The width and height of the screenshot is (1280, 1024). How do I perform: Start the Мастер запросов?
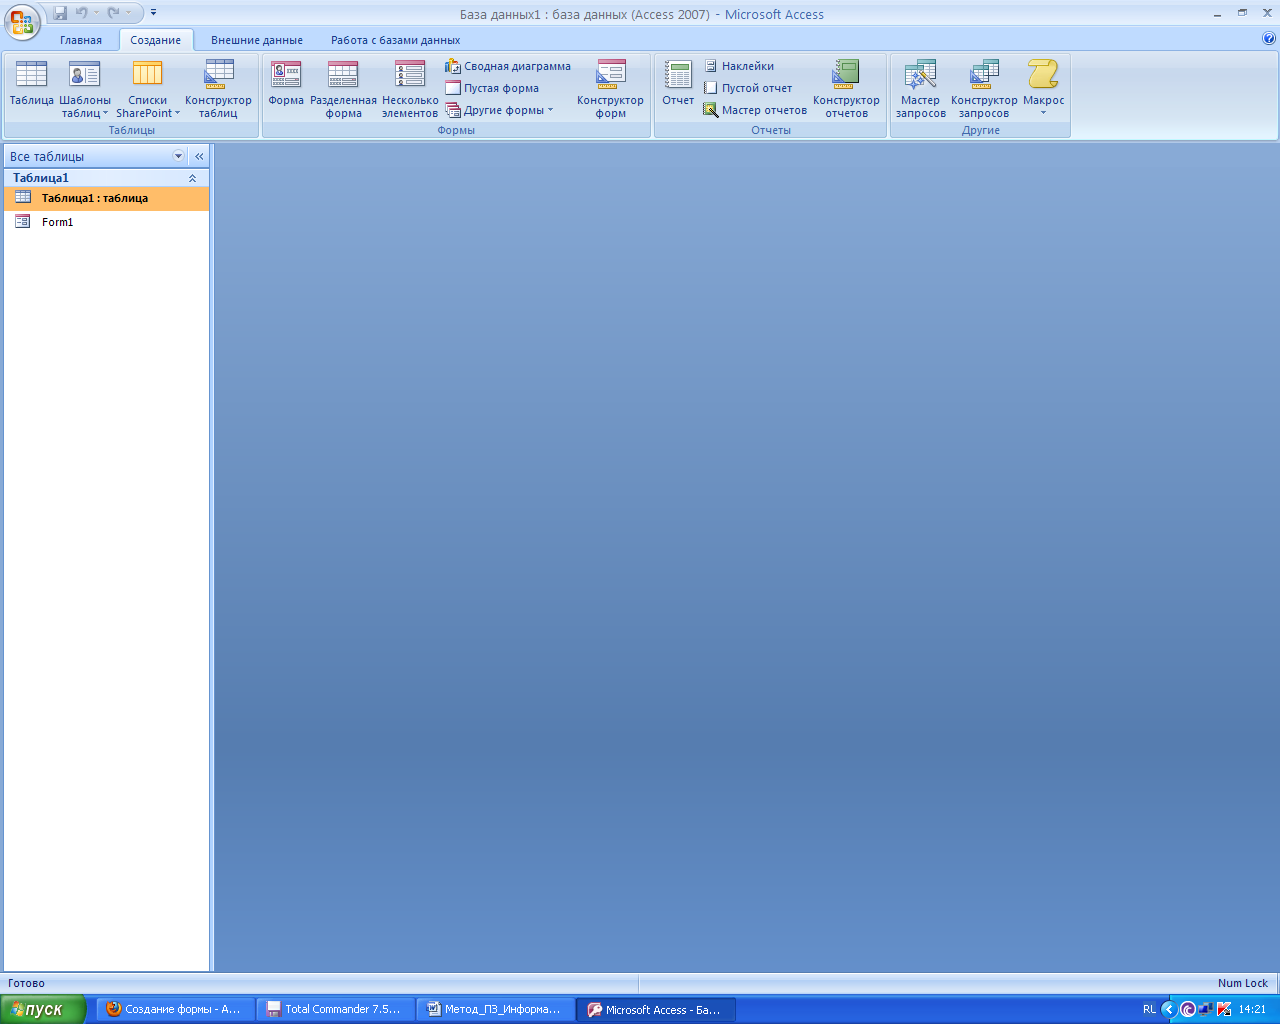[x=920, y=88]
